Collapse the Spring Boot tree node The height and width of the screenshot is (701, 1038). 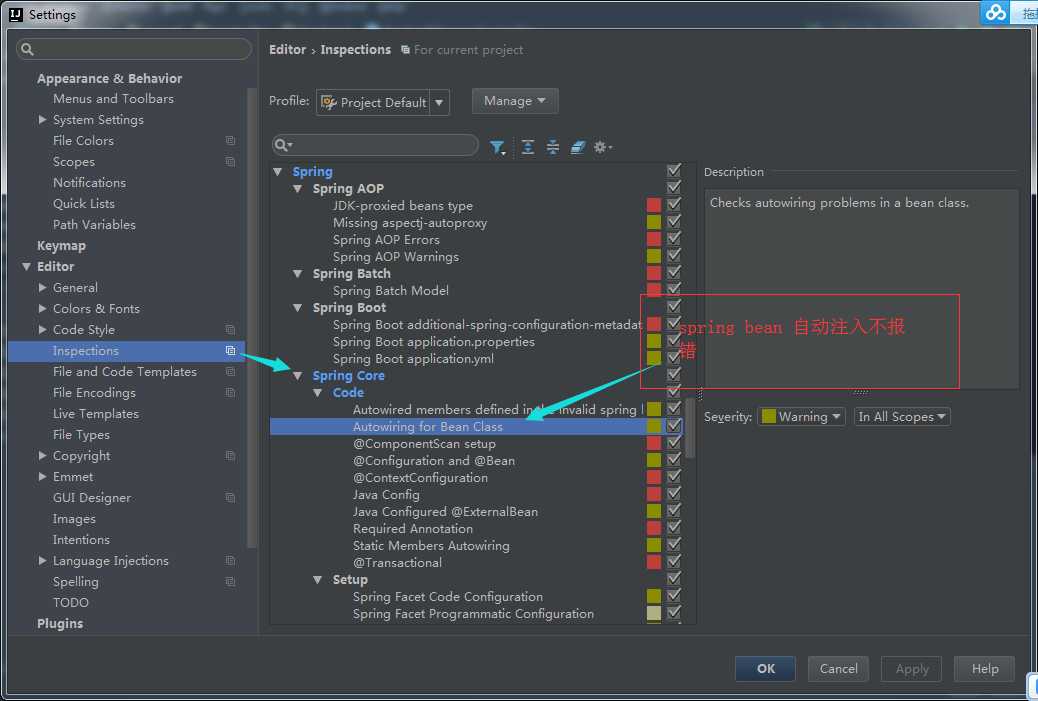pos(298,307)
